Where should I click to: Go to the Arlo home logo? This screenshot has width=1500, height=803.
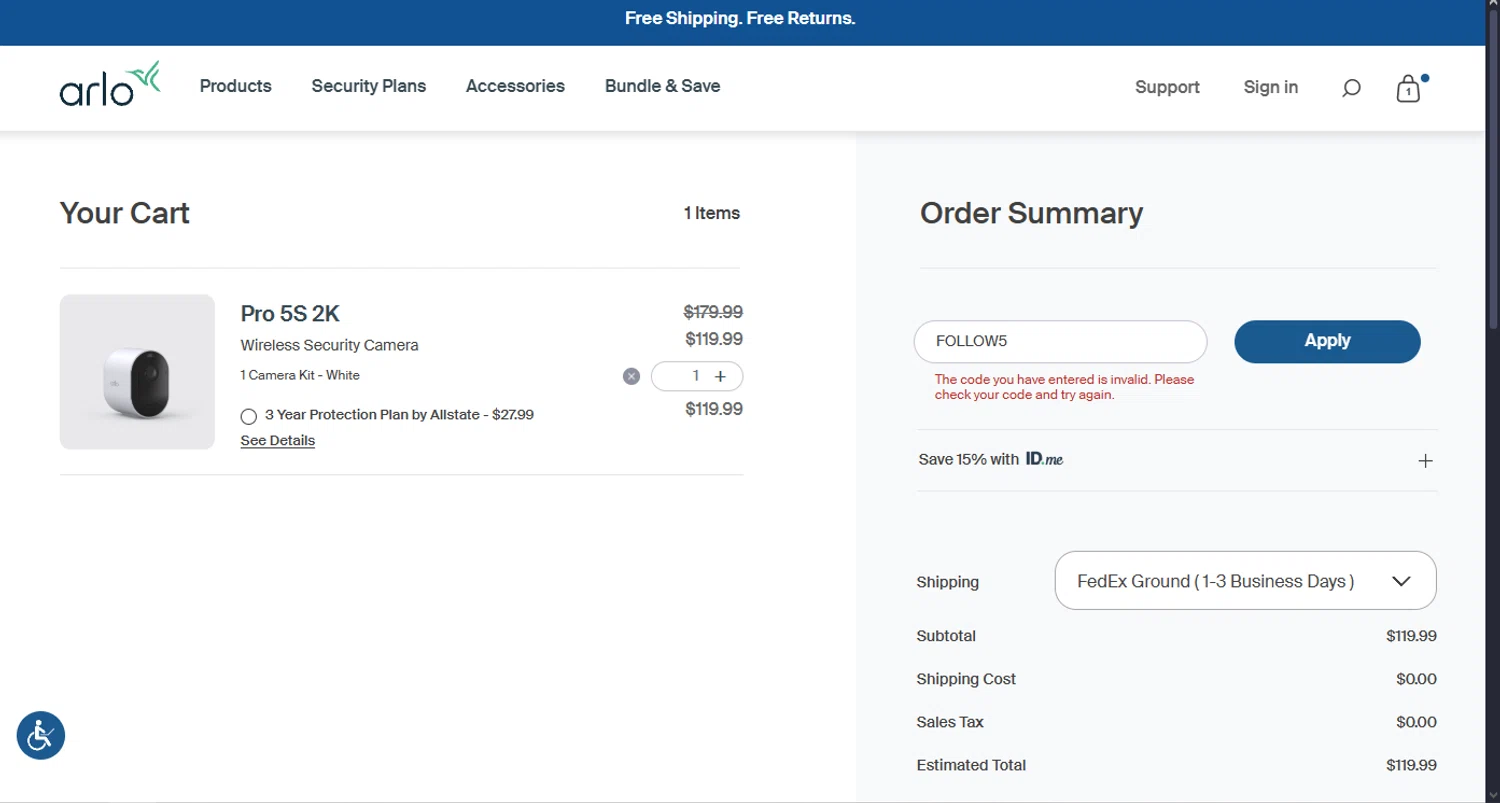(x=110, y=84)
